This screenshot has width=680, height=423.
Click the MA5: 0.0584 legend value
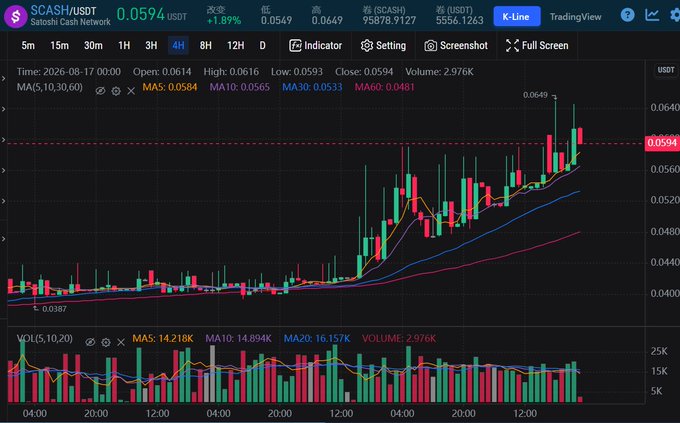(x=170, y=87)
